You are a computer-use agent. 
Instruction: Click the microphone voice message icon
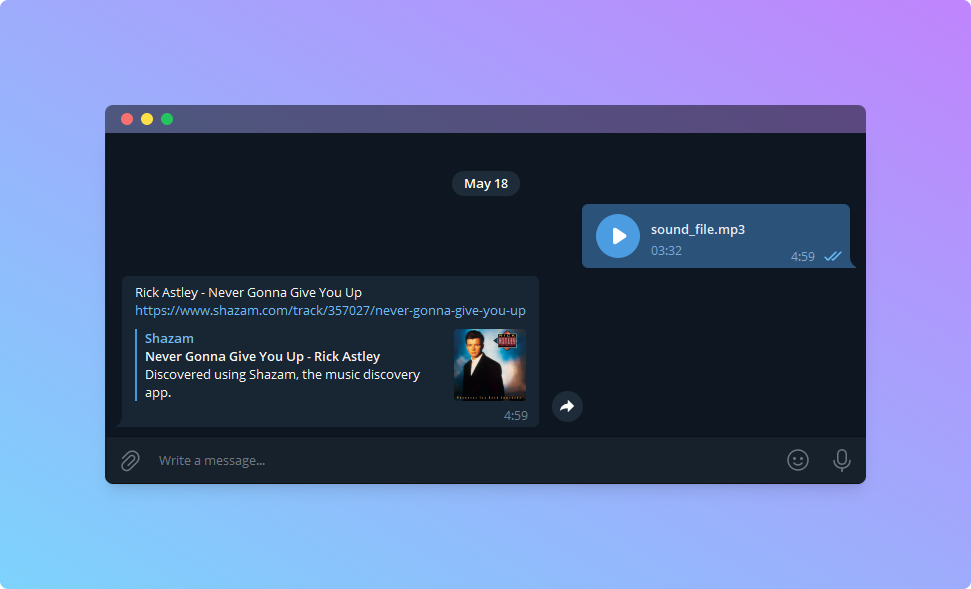coord(842,460)
